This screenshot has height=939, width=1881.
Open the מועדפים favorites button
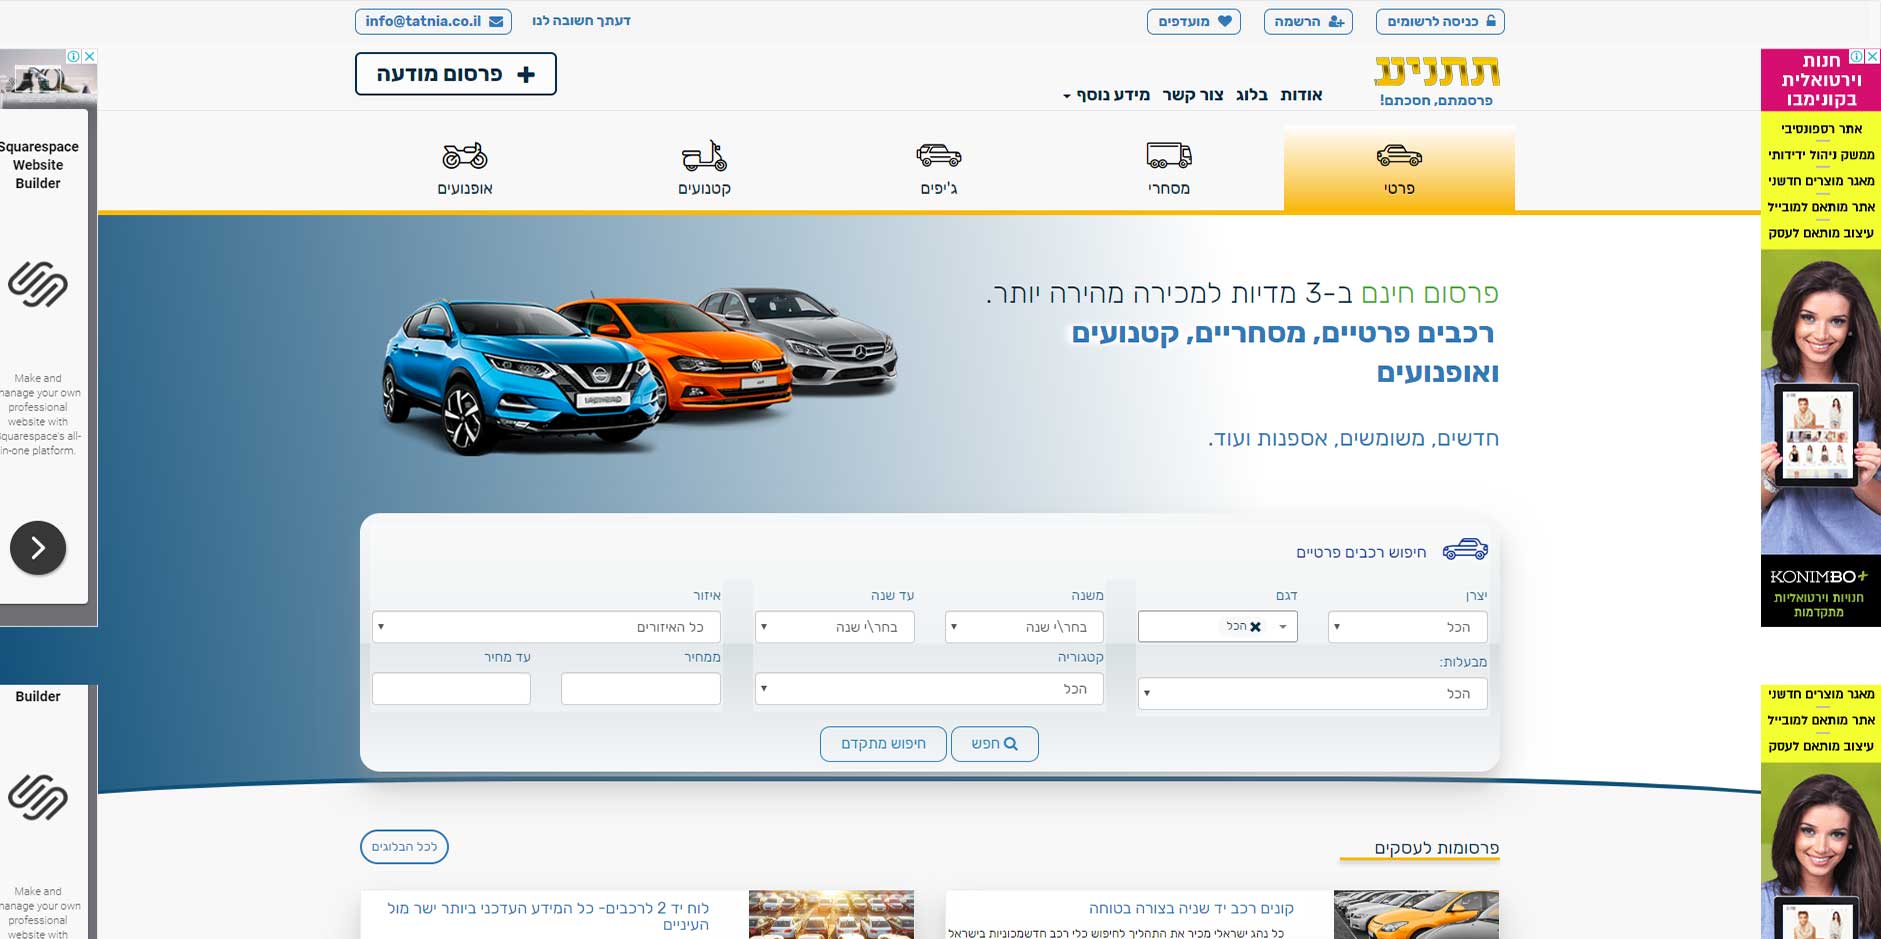click(1194, 21)
